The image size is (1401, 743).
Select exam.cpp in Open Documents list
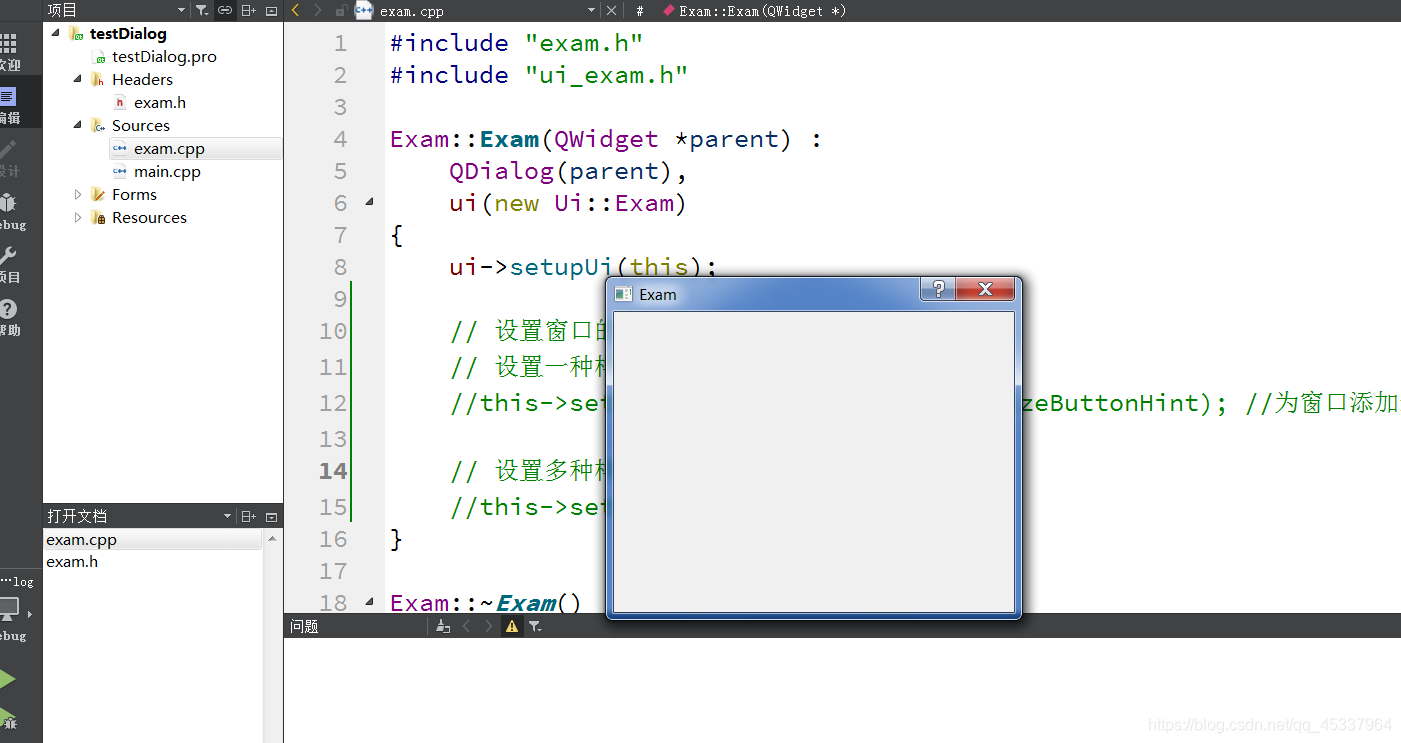[x=153, y=540]
